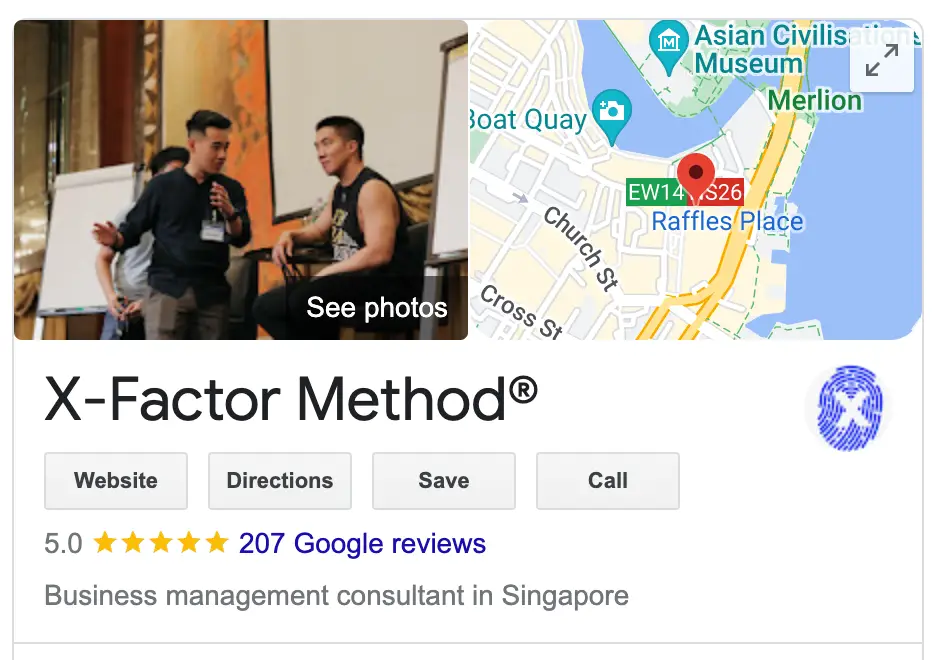The width and height of the screenshot is (934, 660).
Task: Click the red location pin on the map
Action: 696,176
